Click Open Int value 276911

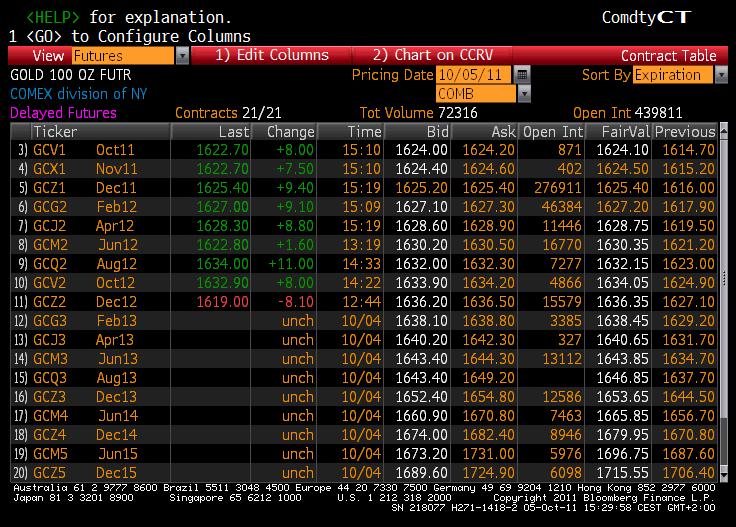click(x=558, y=188)
